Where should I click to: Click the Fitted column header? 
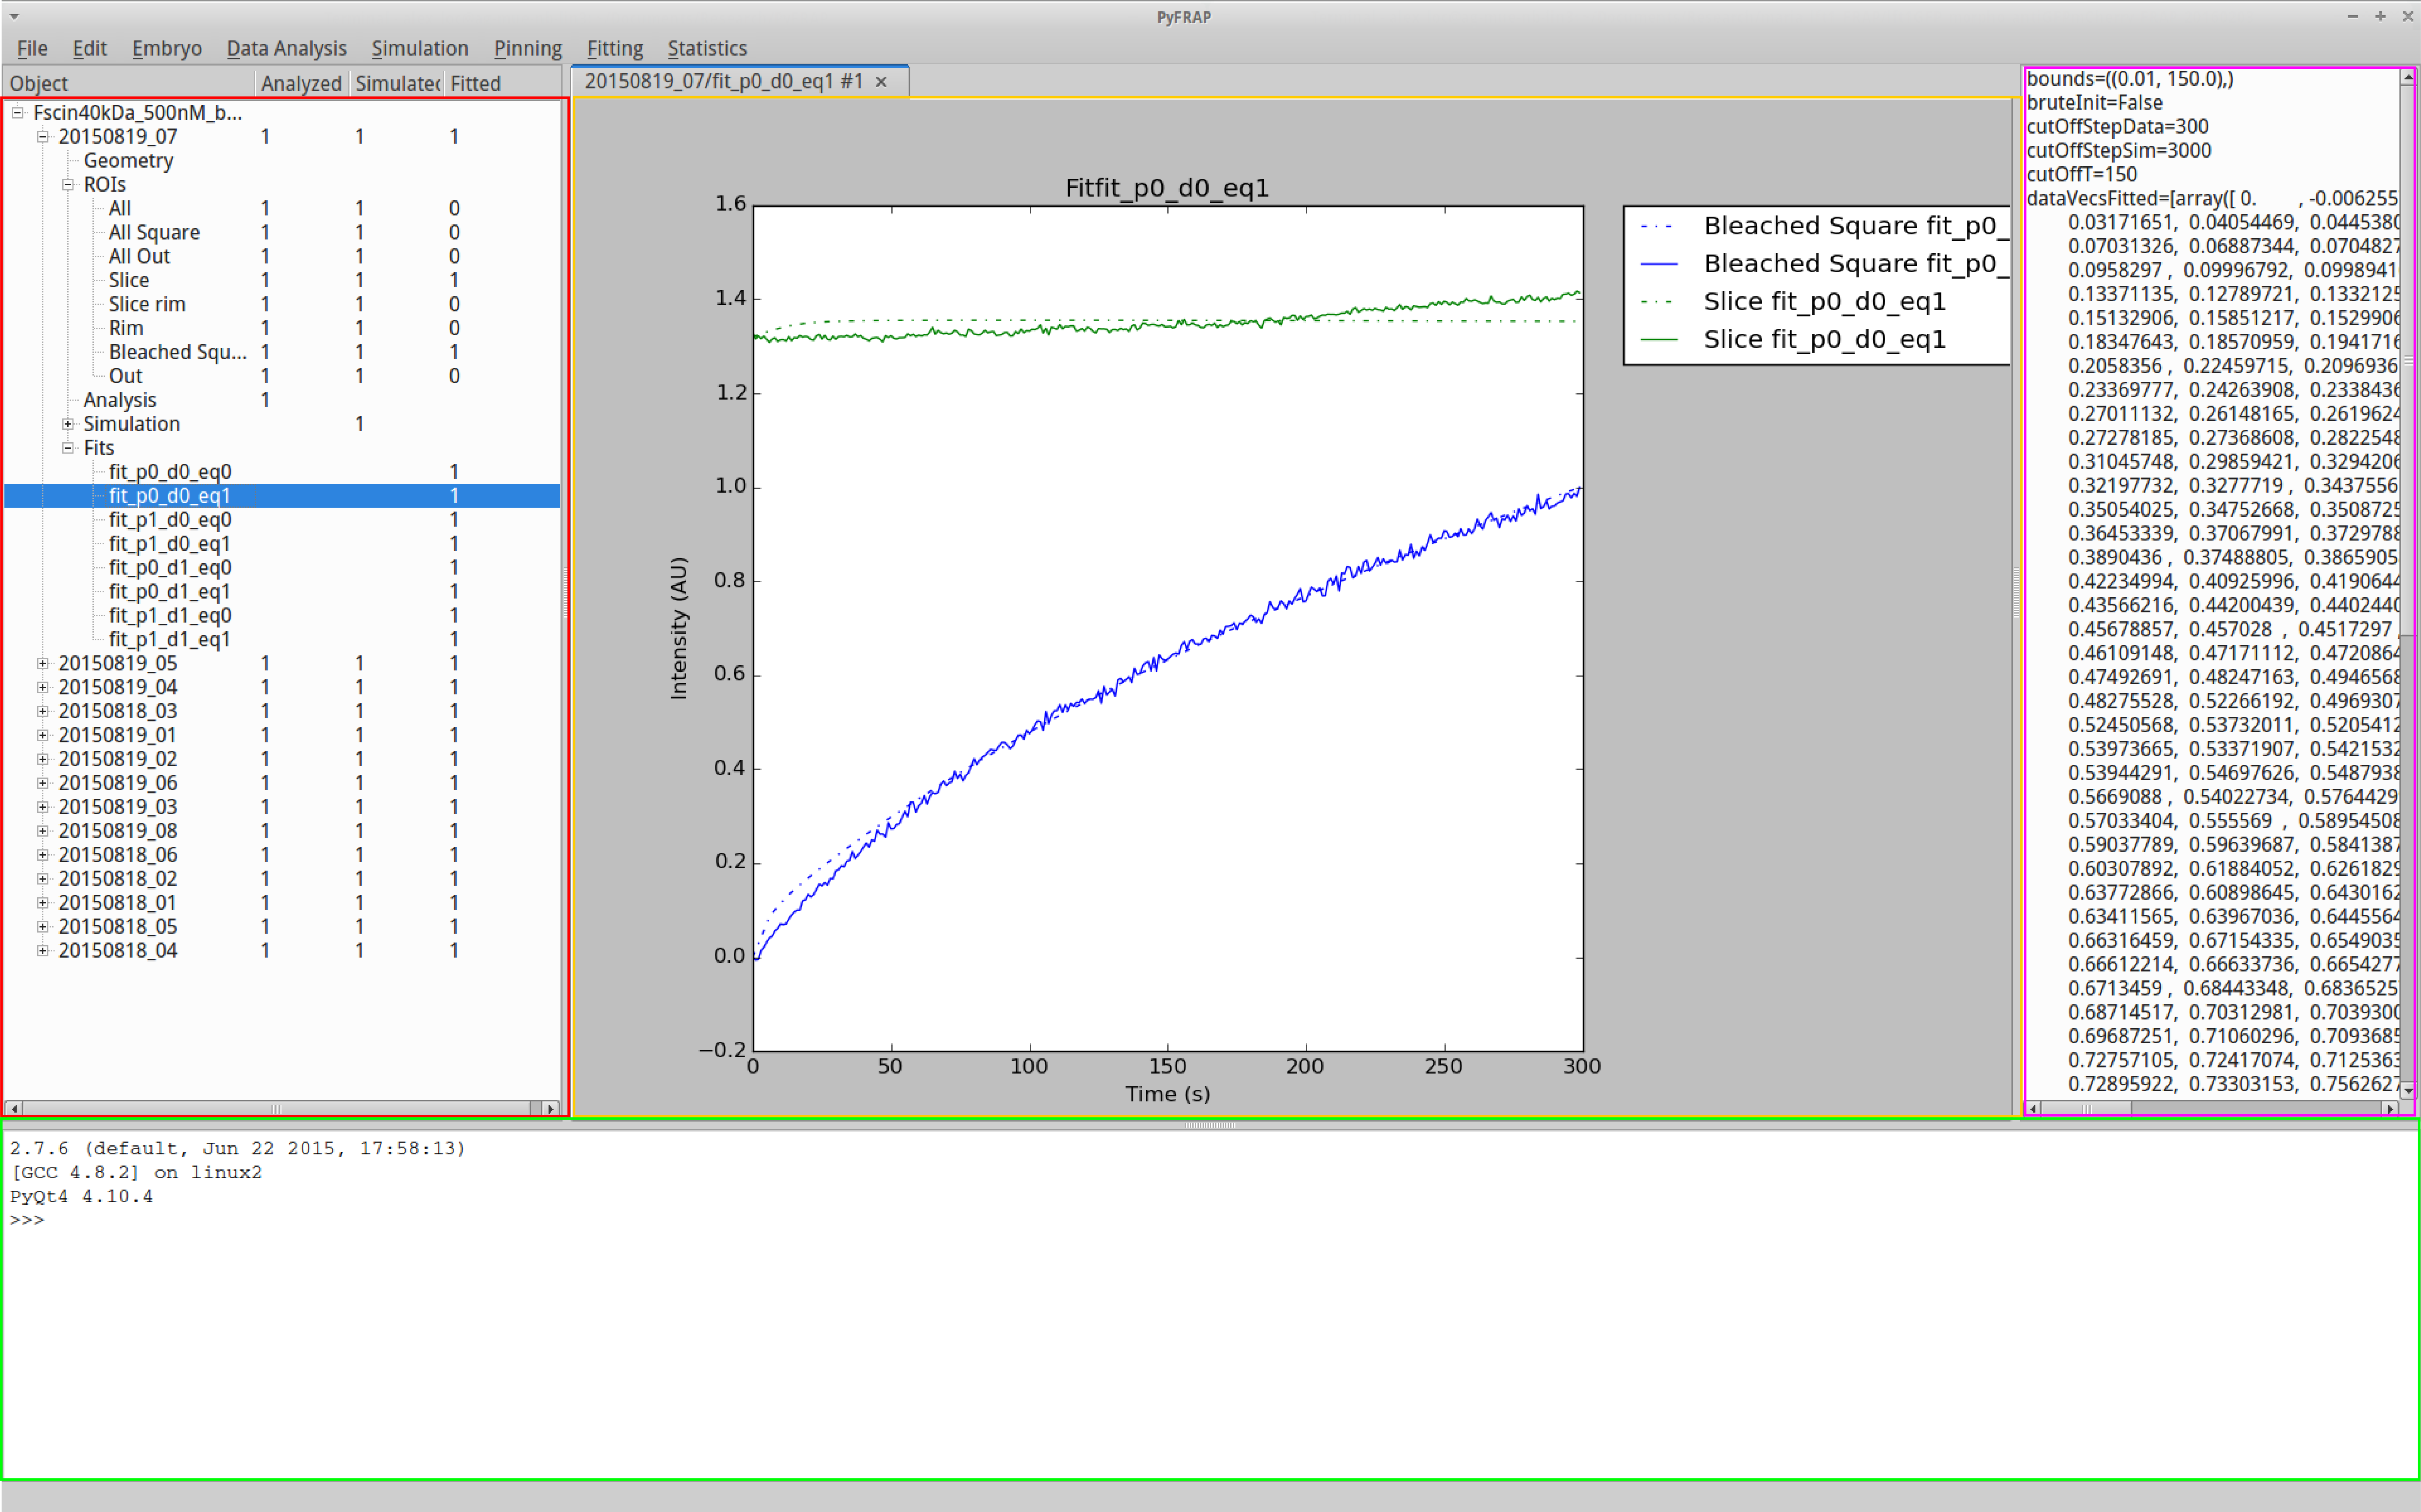pos(503,83)
